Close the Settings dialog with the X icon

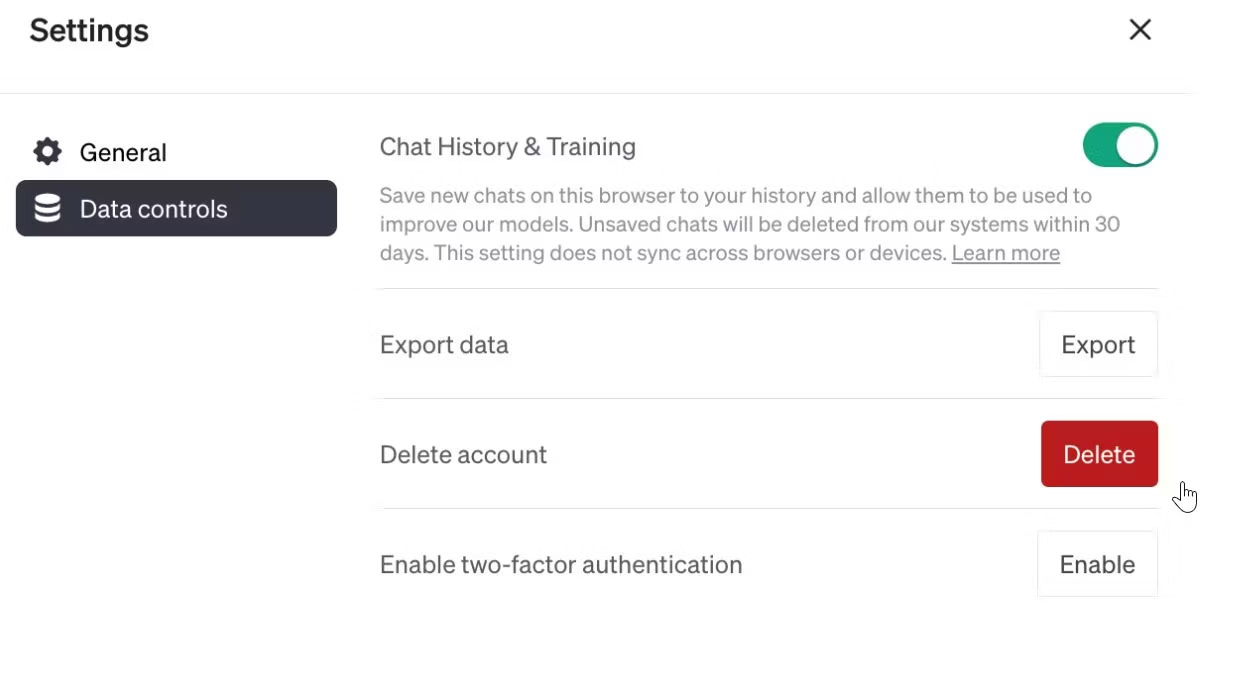pos(1140,30)
